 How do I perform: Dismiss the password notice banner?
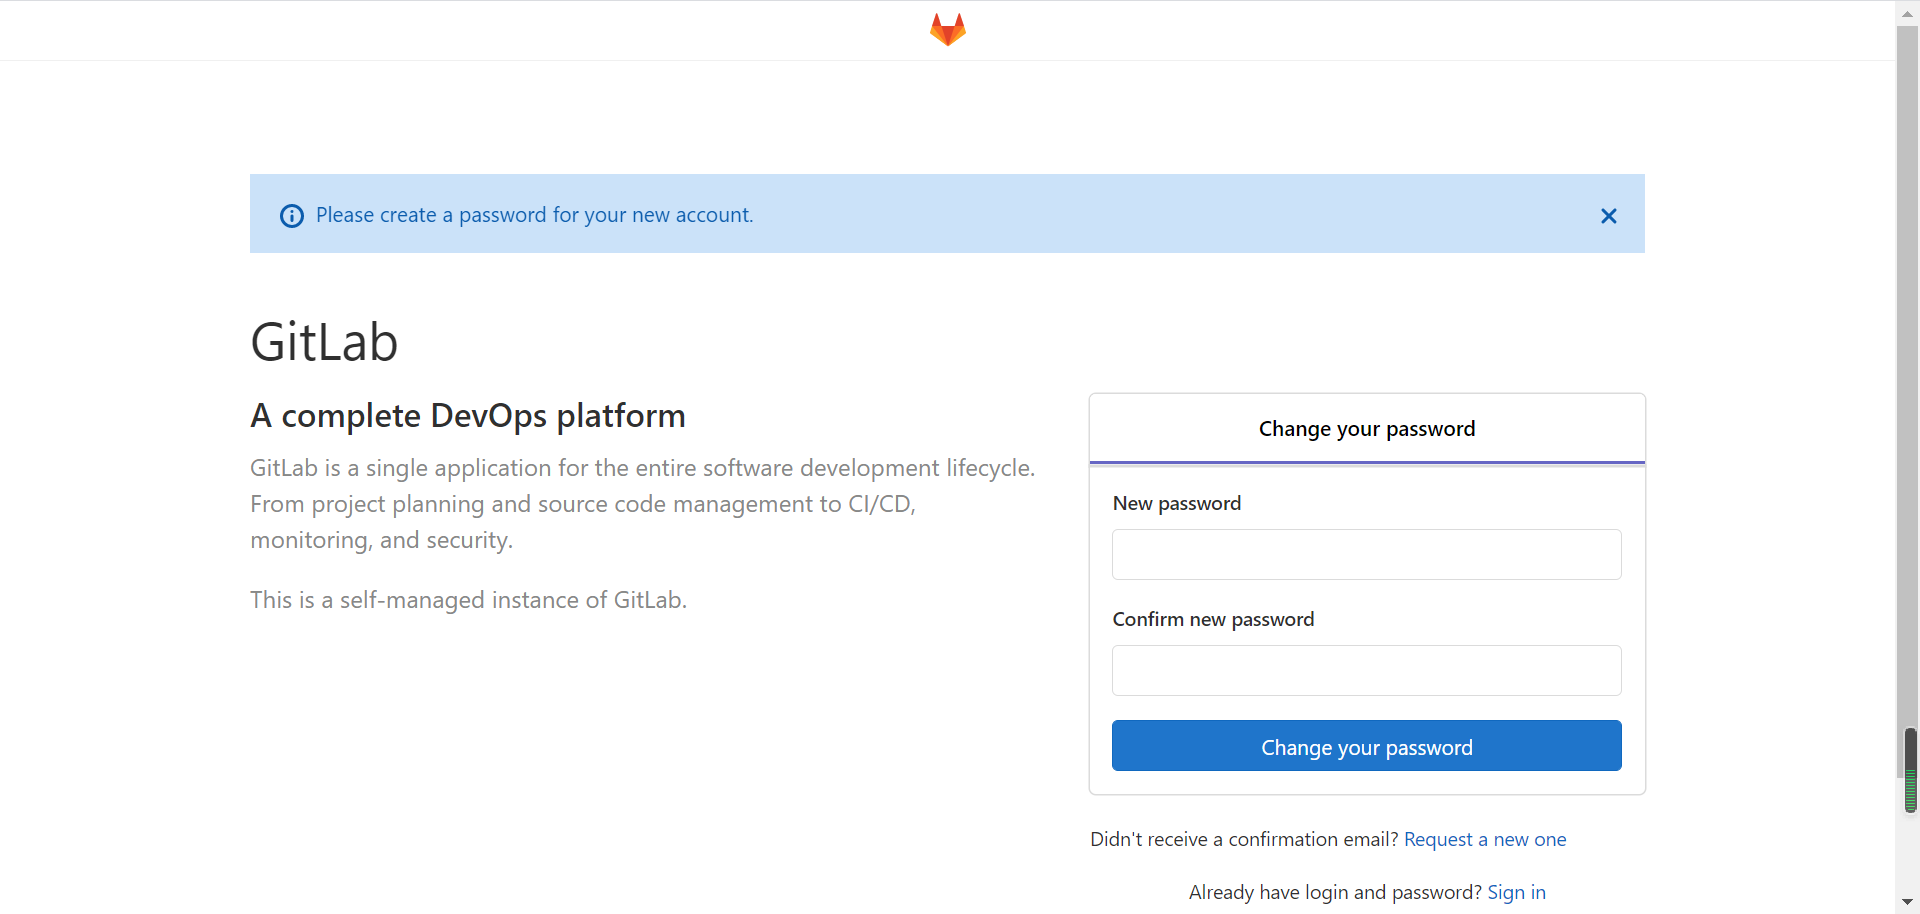1608,216
